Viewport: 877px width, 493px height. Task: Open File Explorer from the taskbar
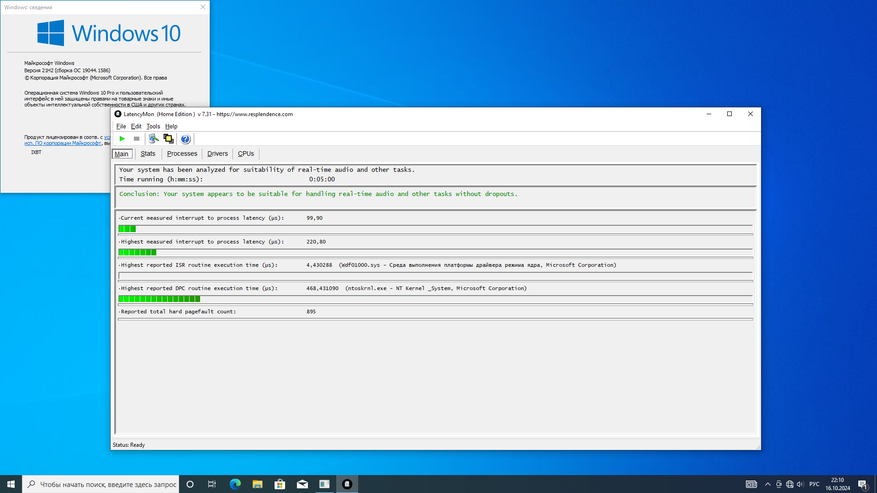(x=257, y=484)
